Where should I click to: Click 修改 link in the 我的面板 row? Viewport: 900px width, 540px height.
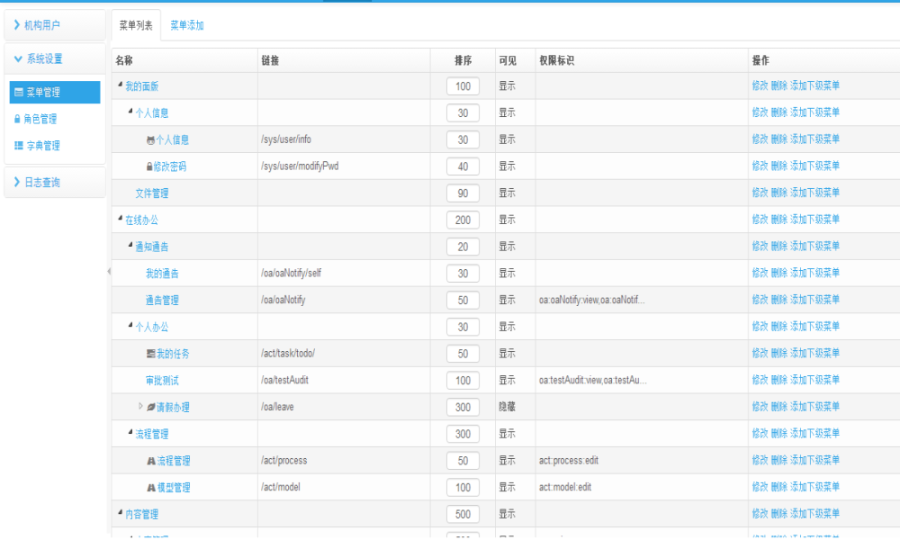point(759,86)
